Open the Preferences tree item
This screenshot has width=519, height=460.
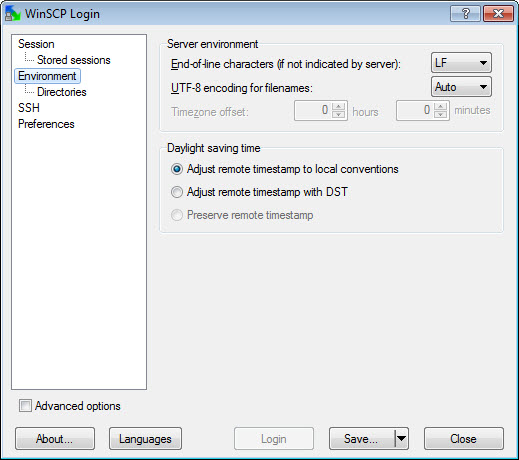click(46, 124)
